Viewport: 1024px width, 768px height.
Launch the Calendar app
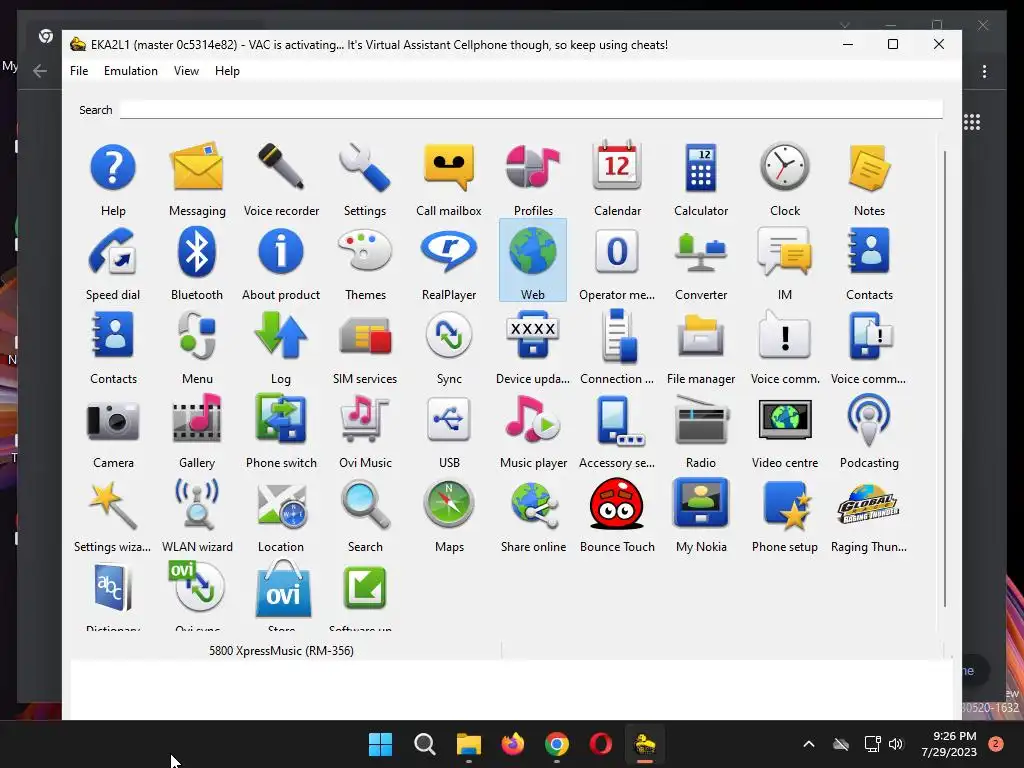[x=617, y=167]
